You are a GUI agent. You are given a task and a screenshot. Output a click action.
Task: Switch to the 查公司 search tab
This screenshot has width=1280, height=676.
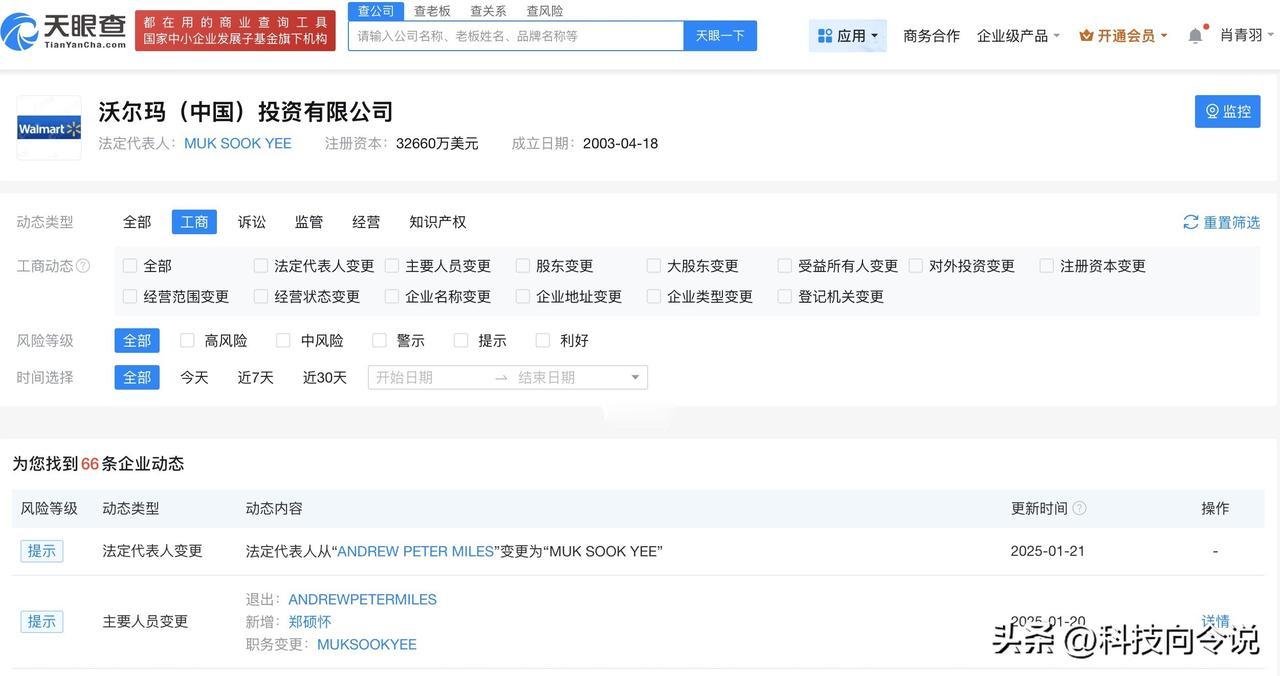coord(376,11)
